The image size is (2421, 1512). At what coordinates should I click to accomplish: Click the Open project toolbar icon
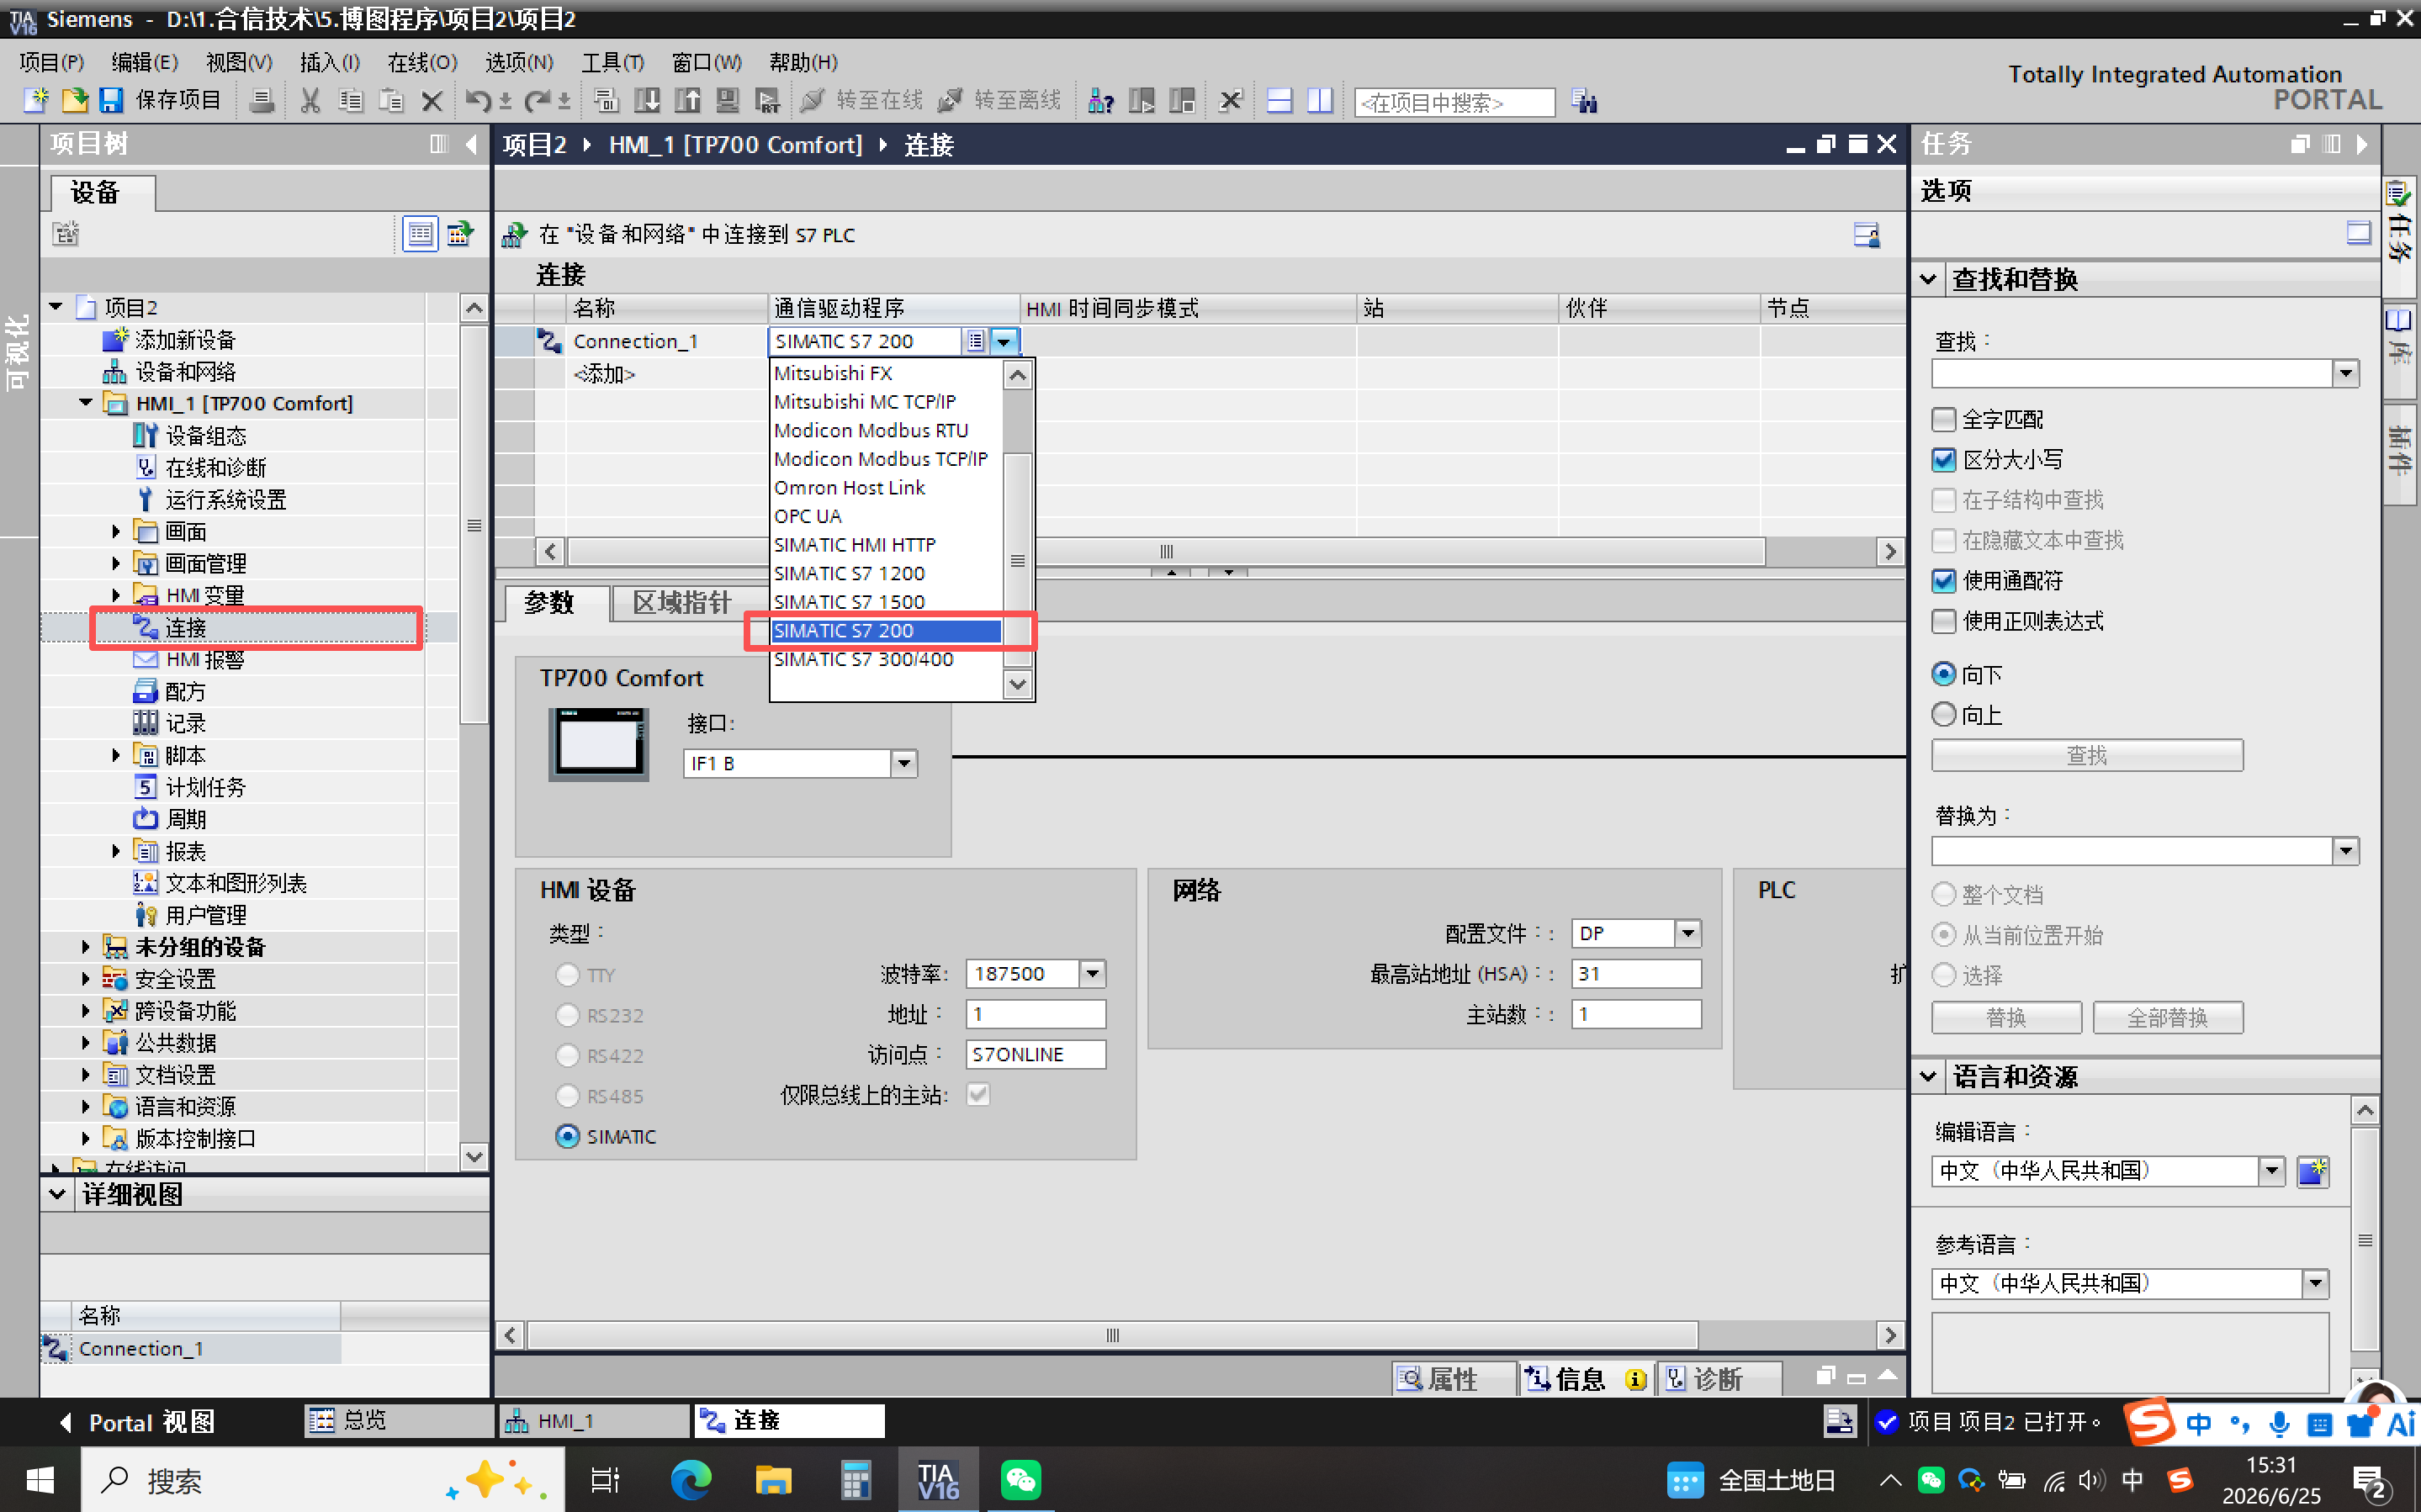[x=74, y=100]
